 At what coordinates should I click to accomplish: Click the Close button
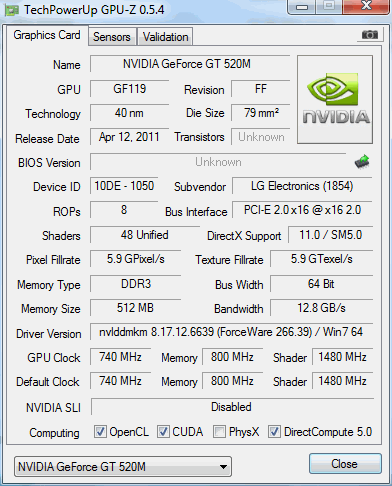click(345, 464)
